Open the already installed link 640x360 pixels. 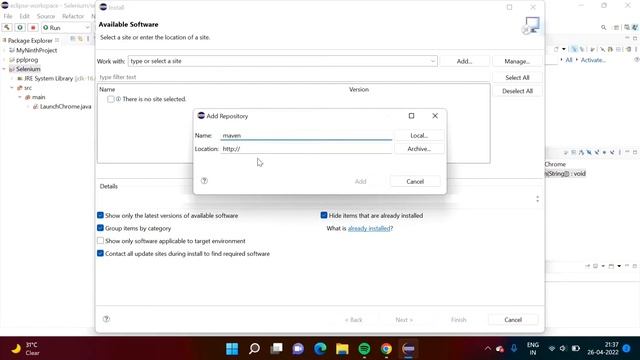tap(369, 228)
